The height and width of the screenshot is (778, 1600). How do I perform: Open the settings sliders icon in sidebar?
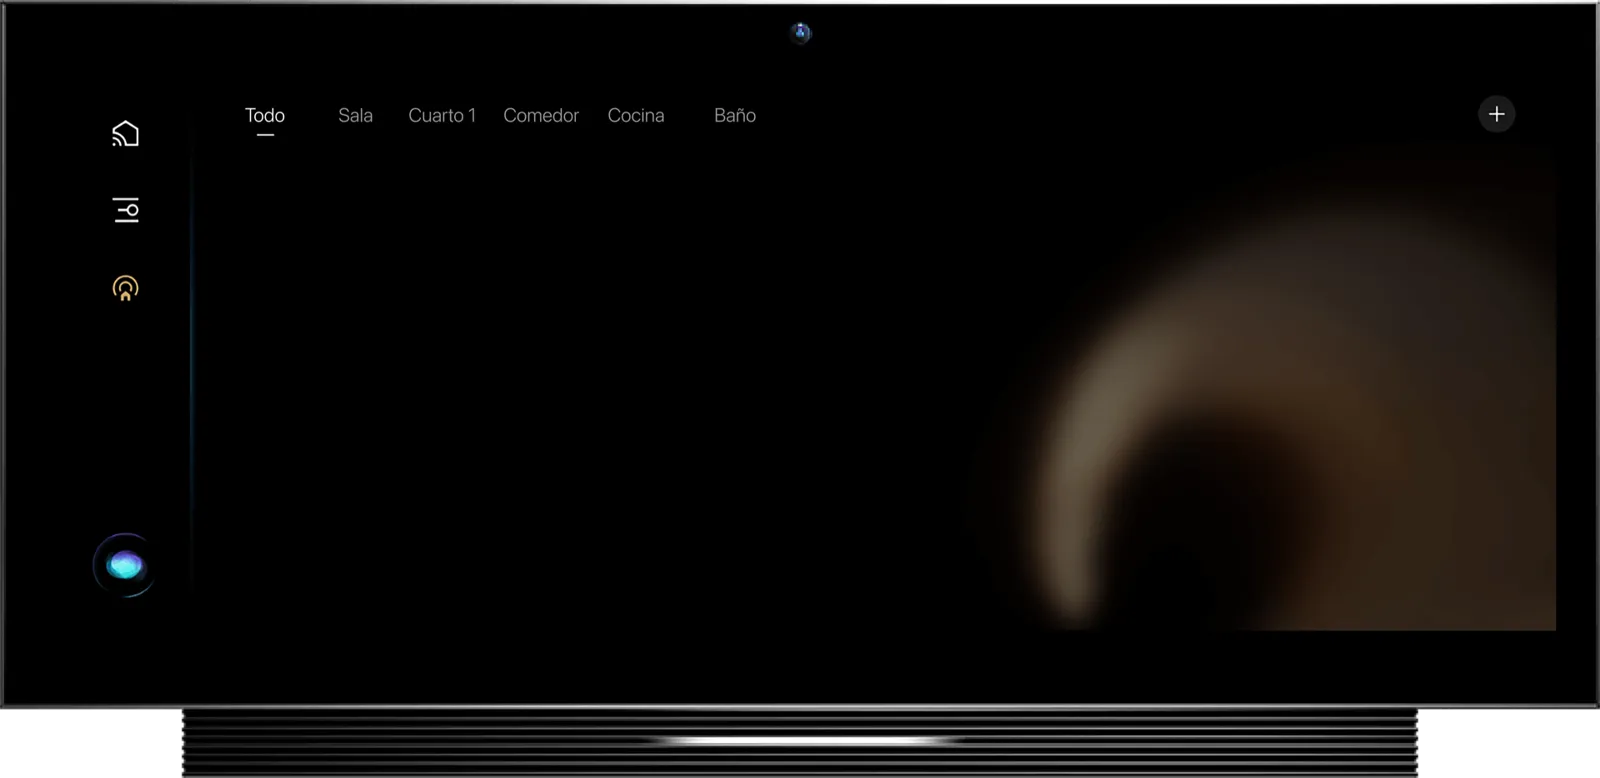[x=126, y=210]
